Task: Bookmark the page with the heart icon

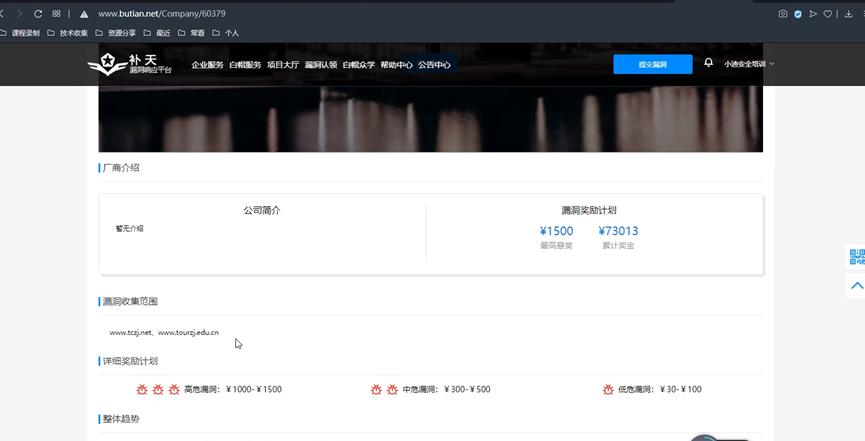Action: coord(827,14)
